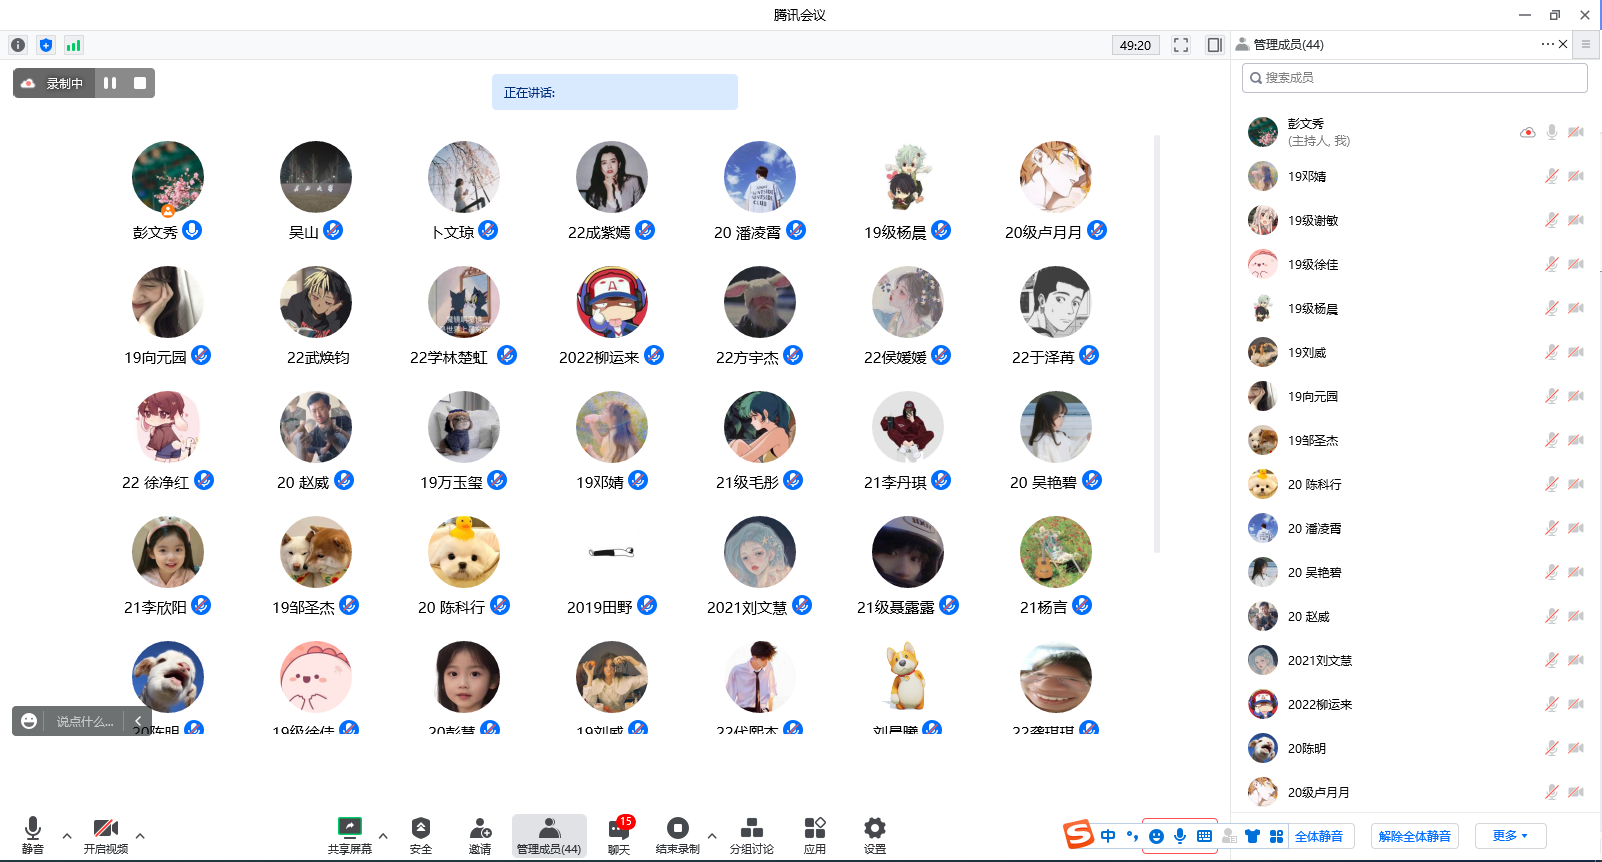Click the 全体静音 mute all button
Image resolution: width=1602 pixels, height=862 pixels.
(x=1318, y=836)
